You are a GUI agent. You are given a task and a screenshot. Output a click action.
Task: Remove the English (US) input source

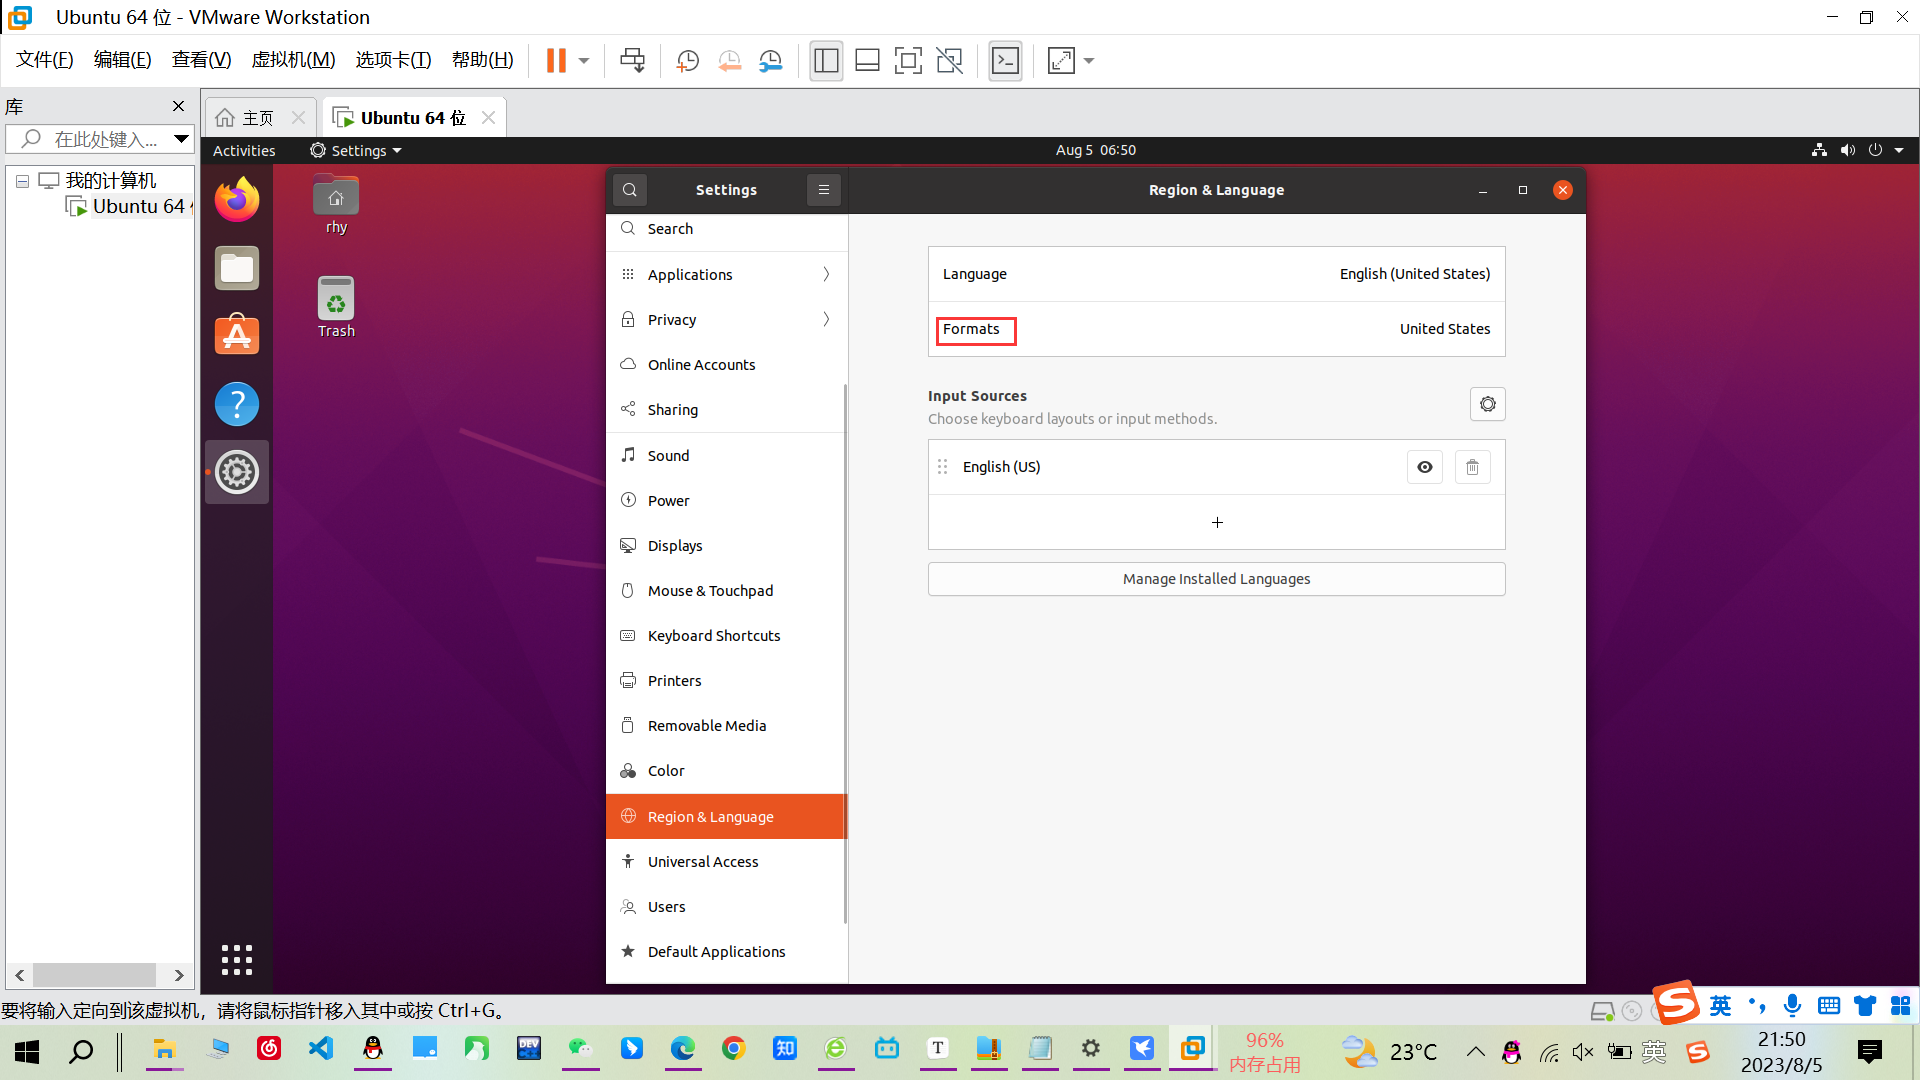tap(1473, 467)
